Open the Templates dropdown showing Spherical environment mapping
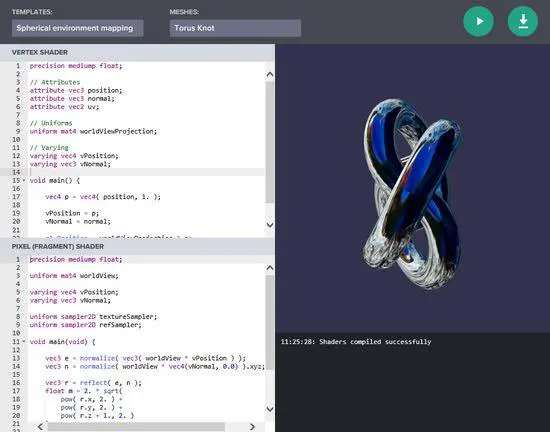550x432 pixels. click(x=78, y=28)
